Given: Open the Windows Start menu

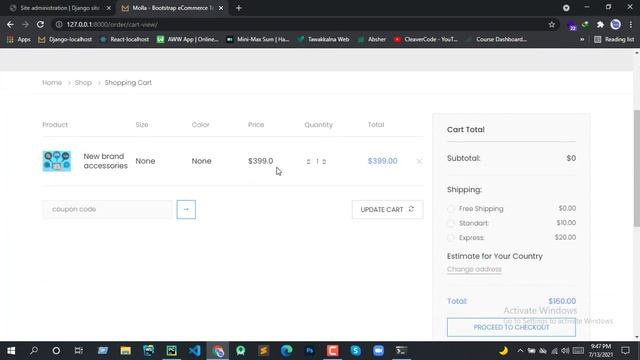Looking at the screenshot, I should (11, 351).
